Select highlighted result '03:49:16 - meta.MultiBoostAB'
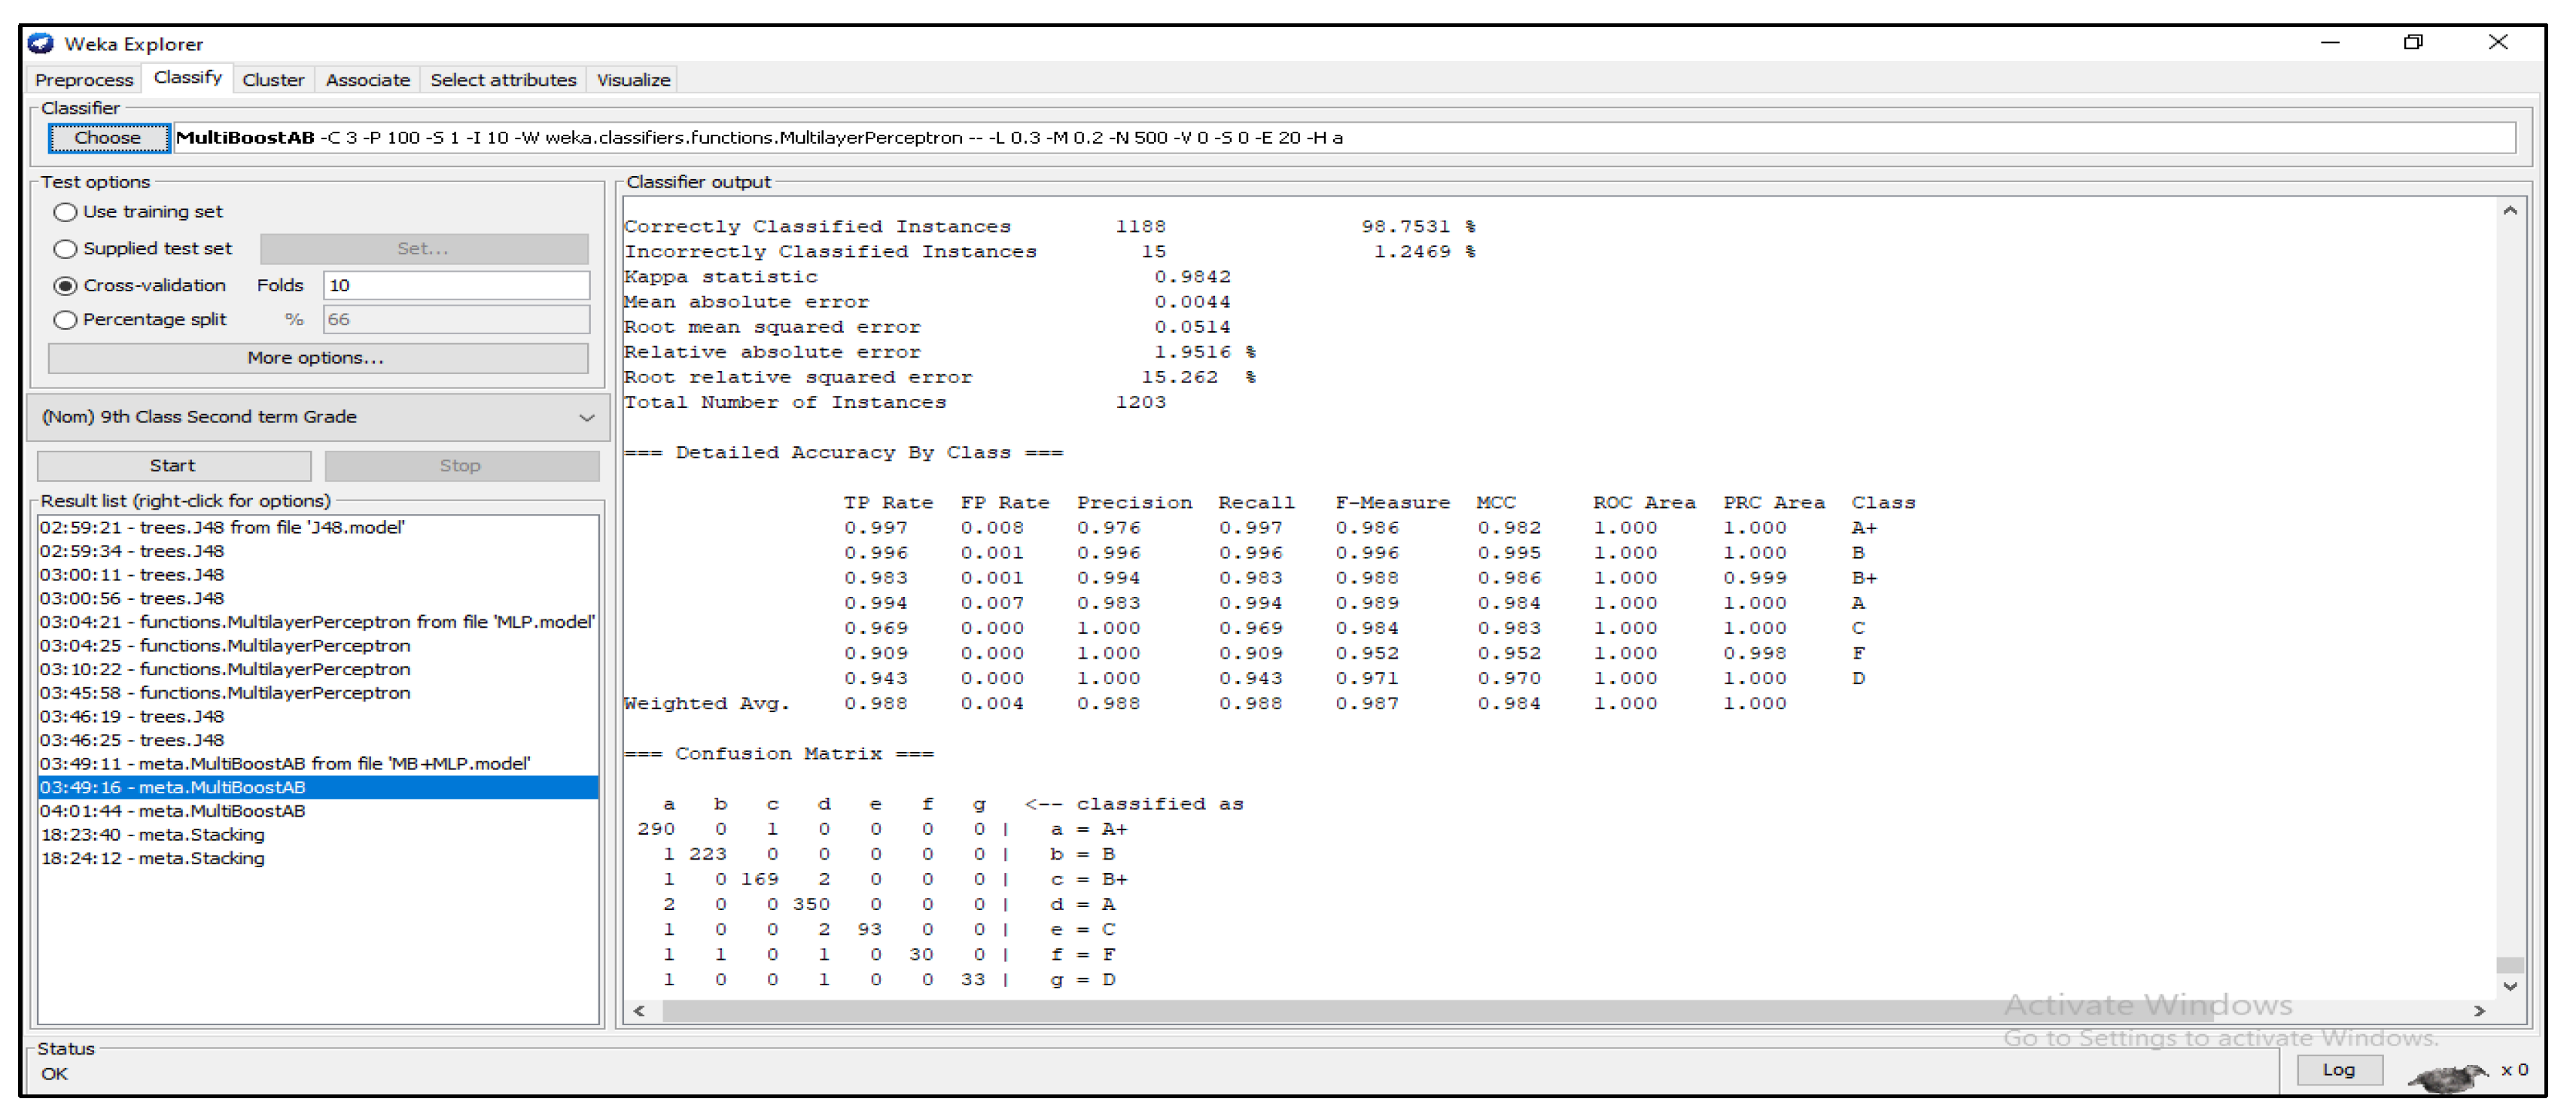 [x=318, y=788]
